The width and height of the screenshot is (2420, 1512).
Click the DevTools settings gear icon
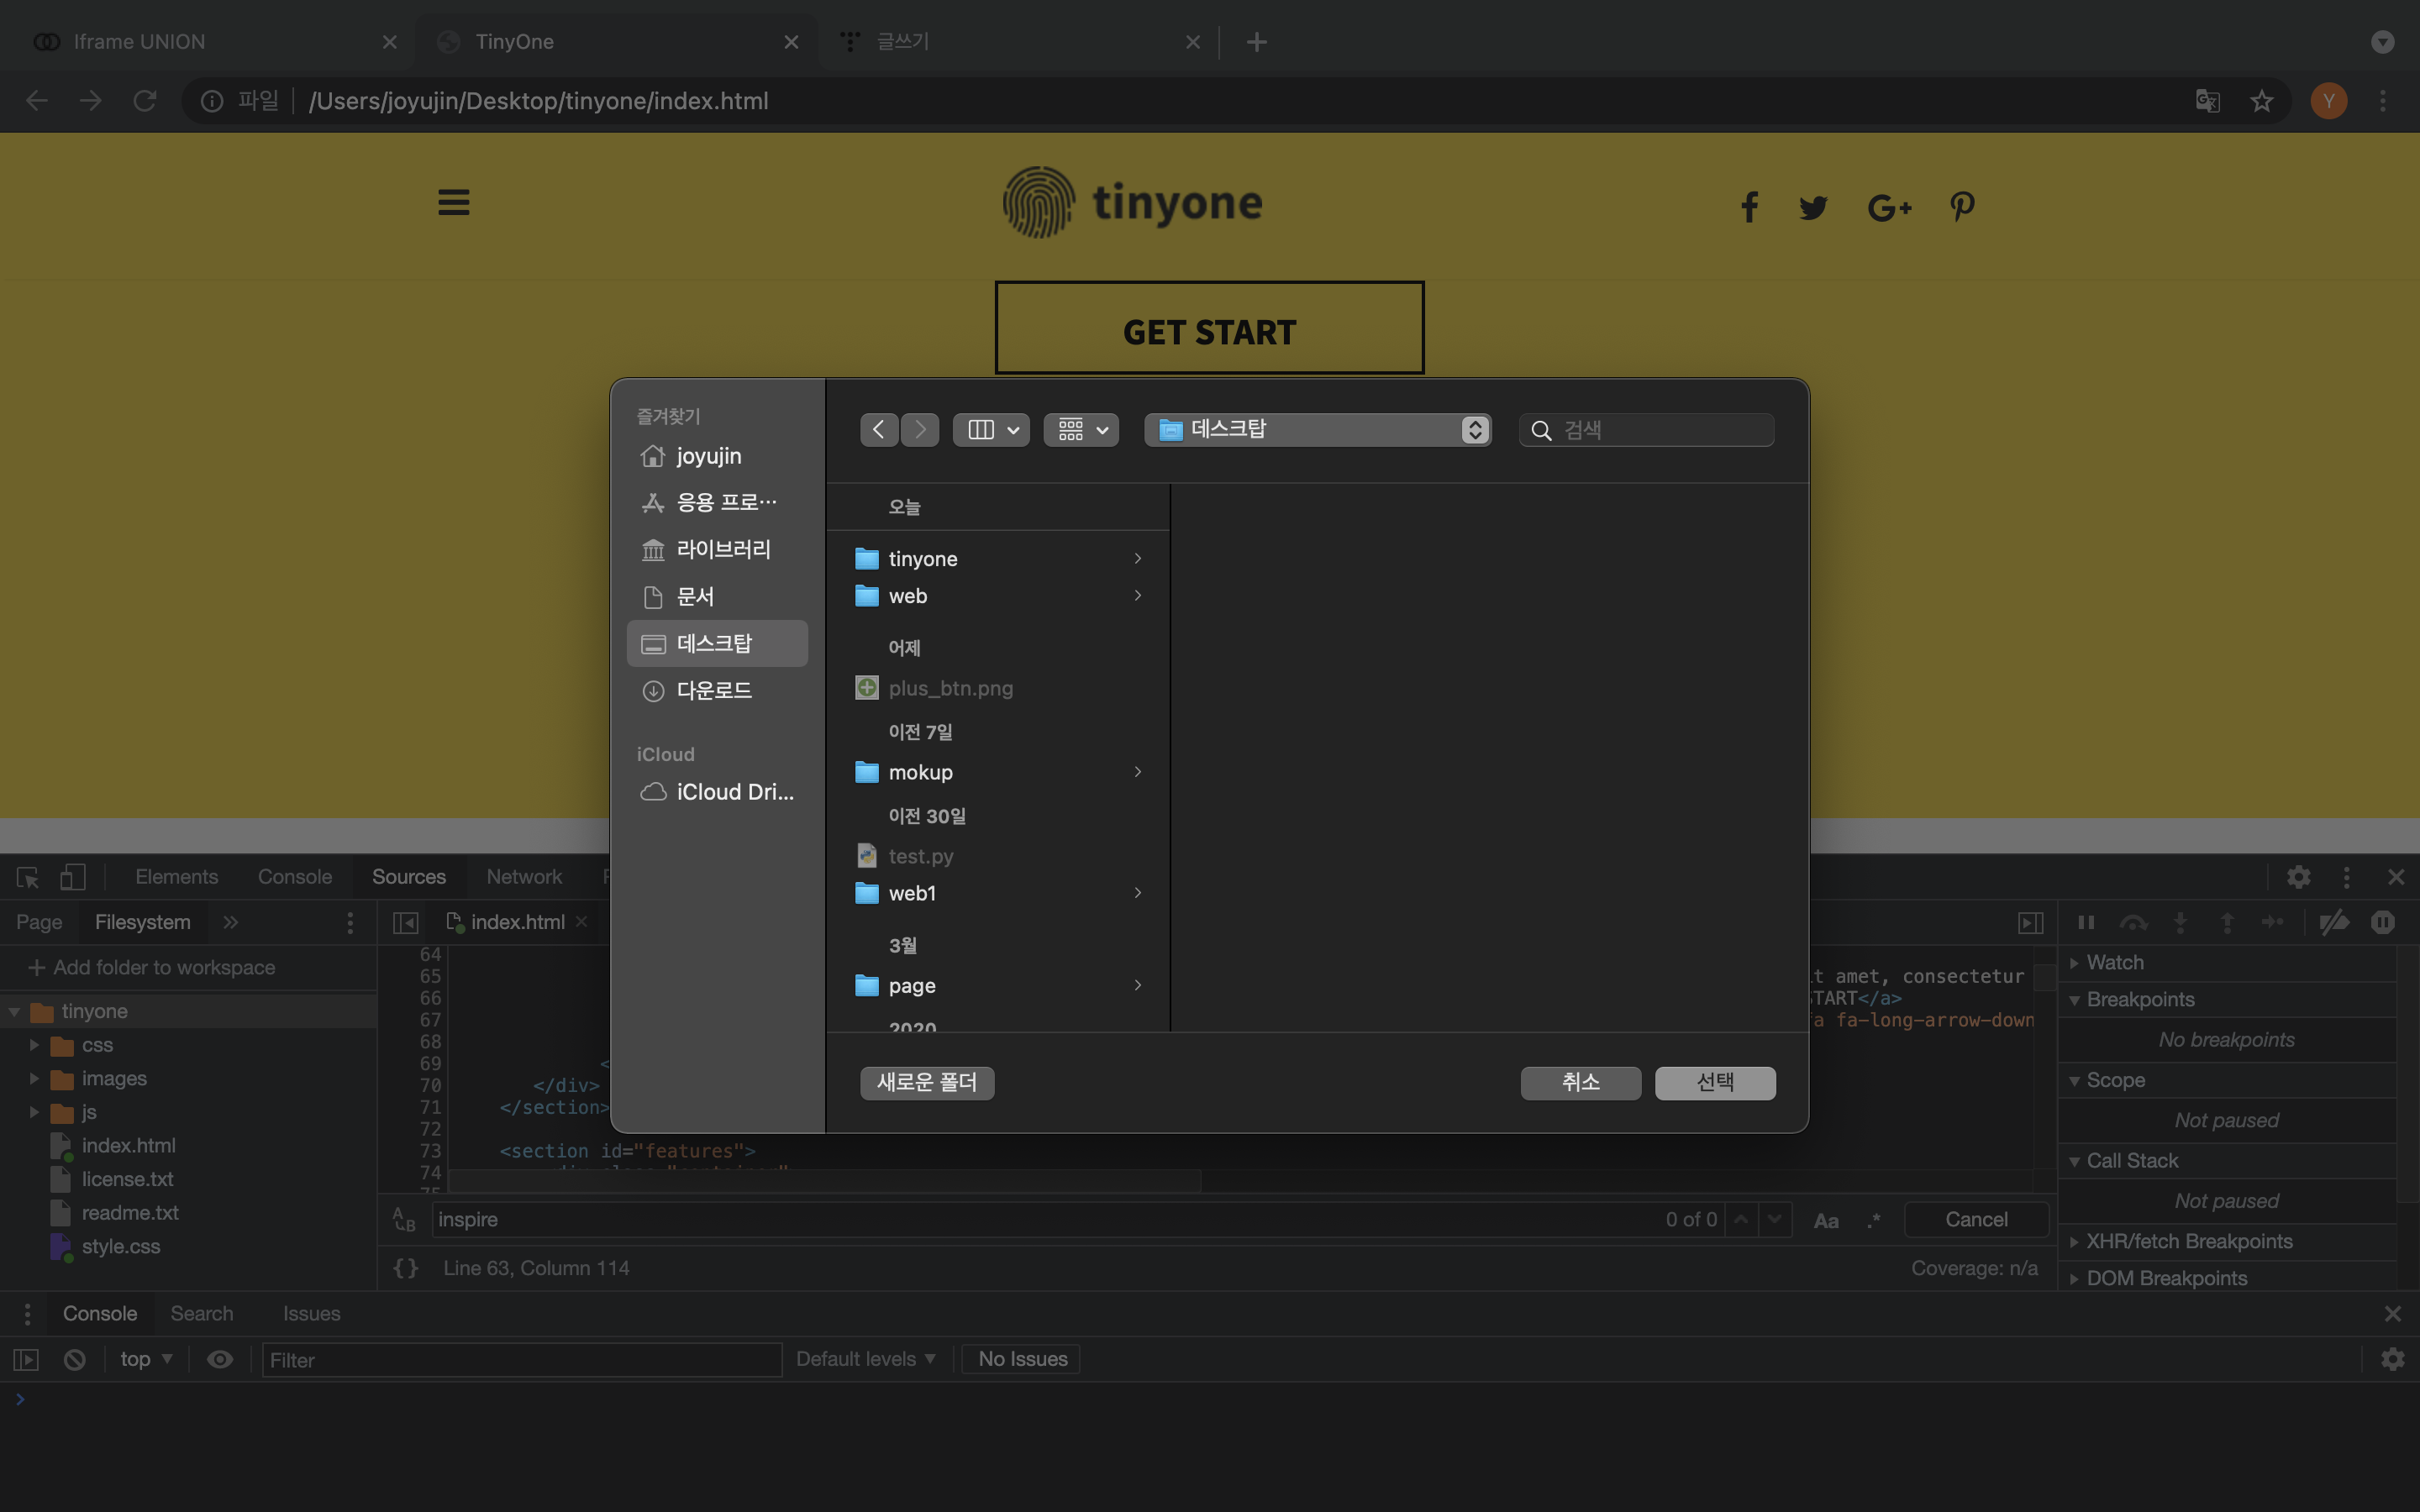[x=2298, y=877]
